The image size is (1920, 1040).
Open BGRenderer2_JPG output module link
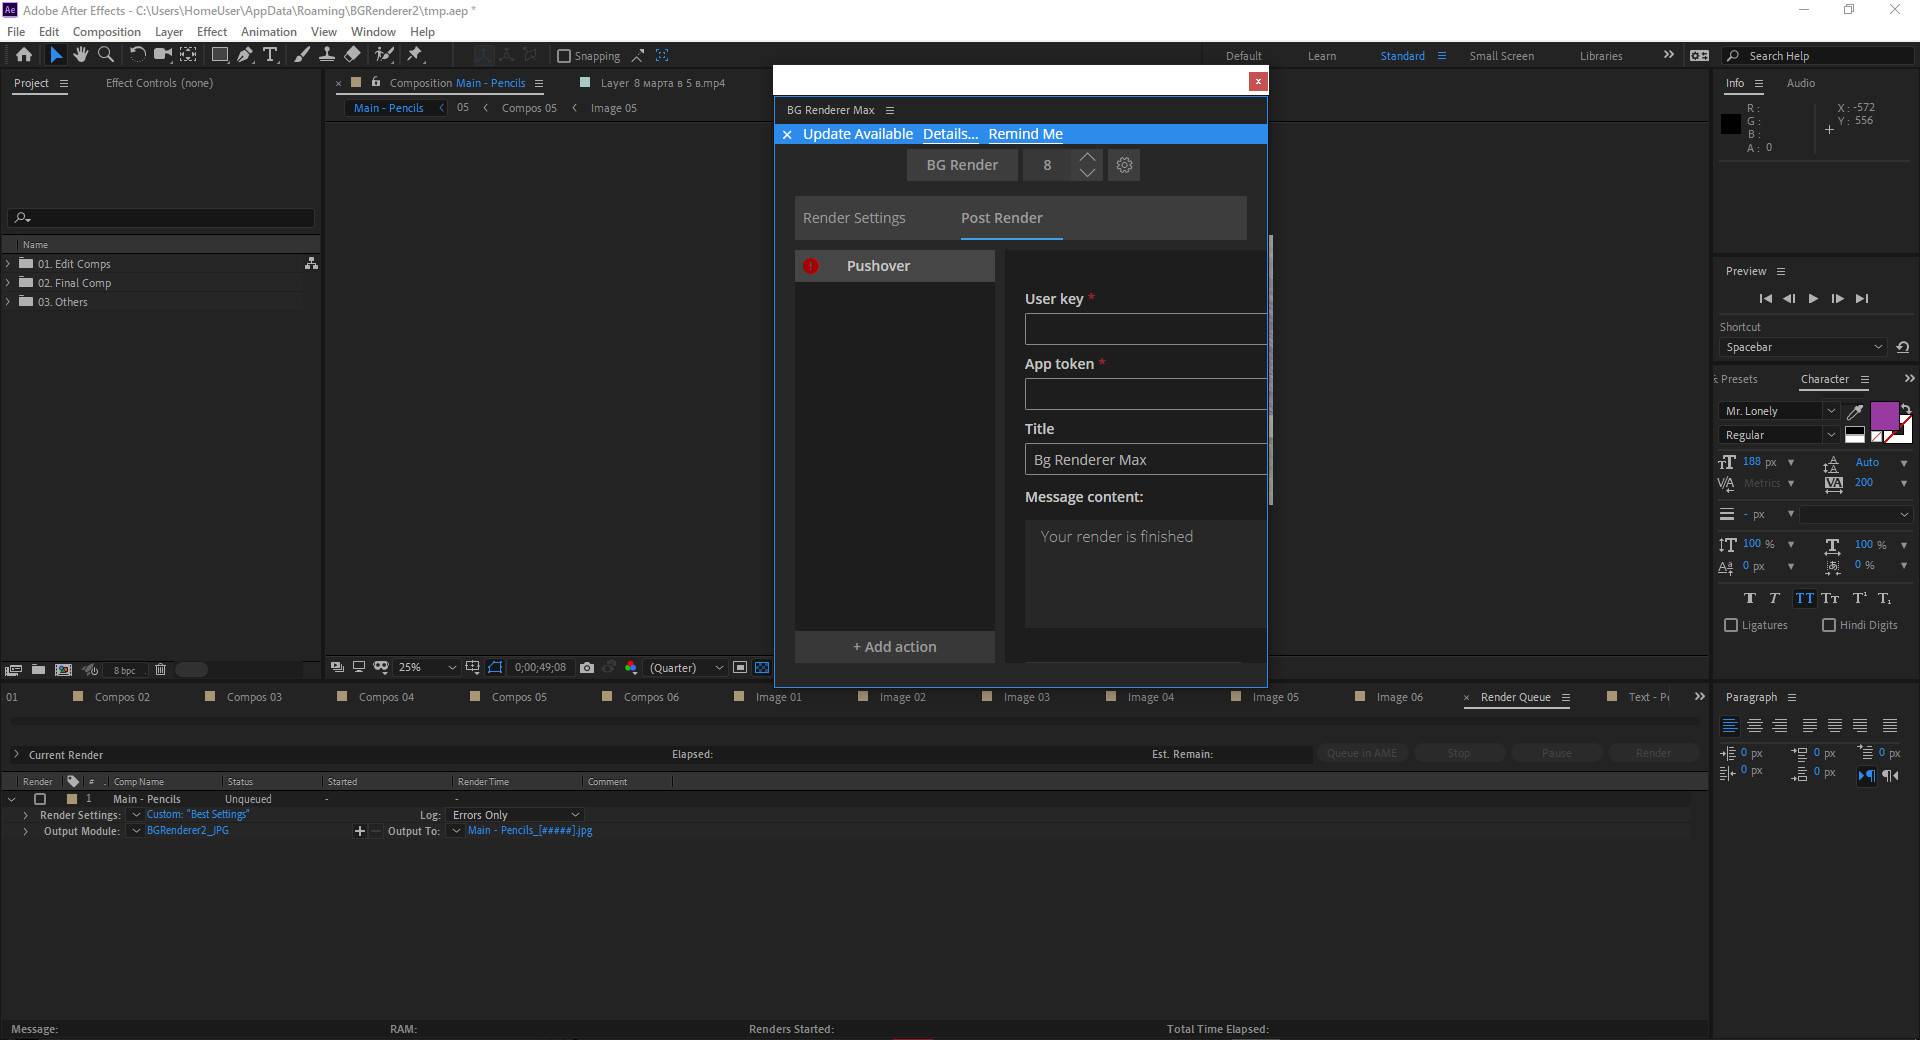(x=188, y=831)
